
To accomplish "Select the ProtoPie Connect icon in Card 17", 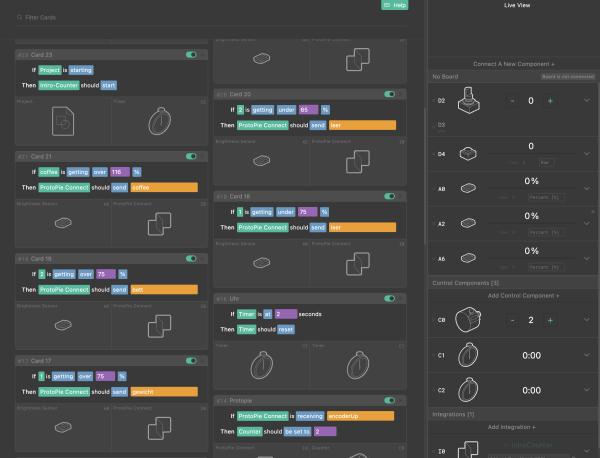I will tap(160, 428).
